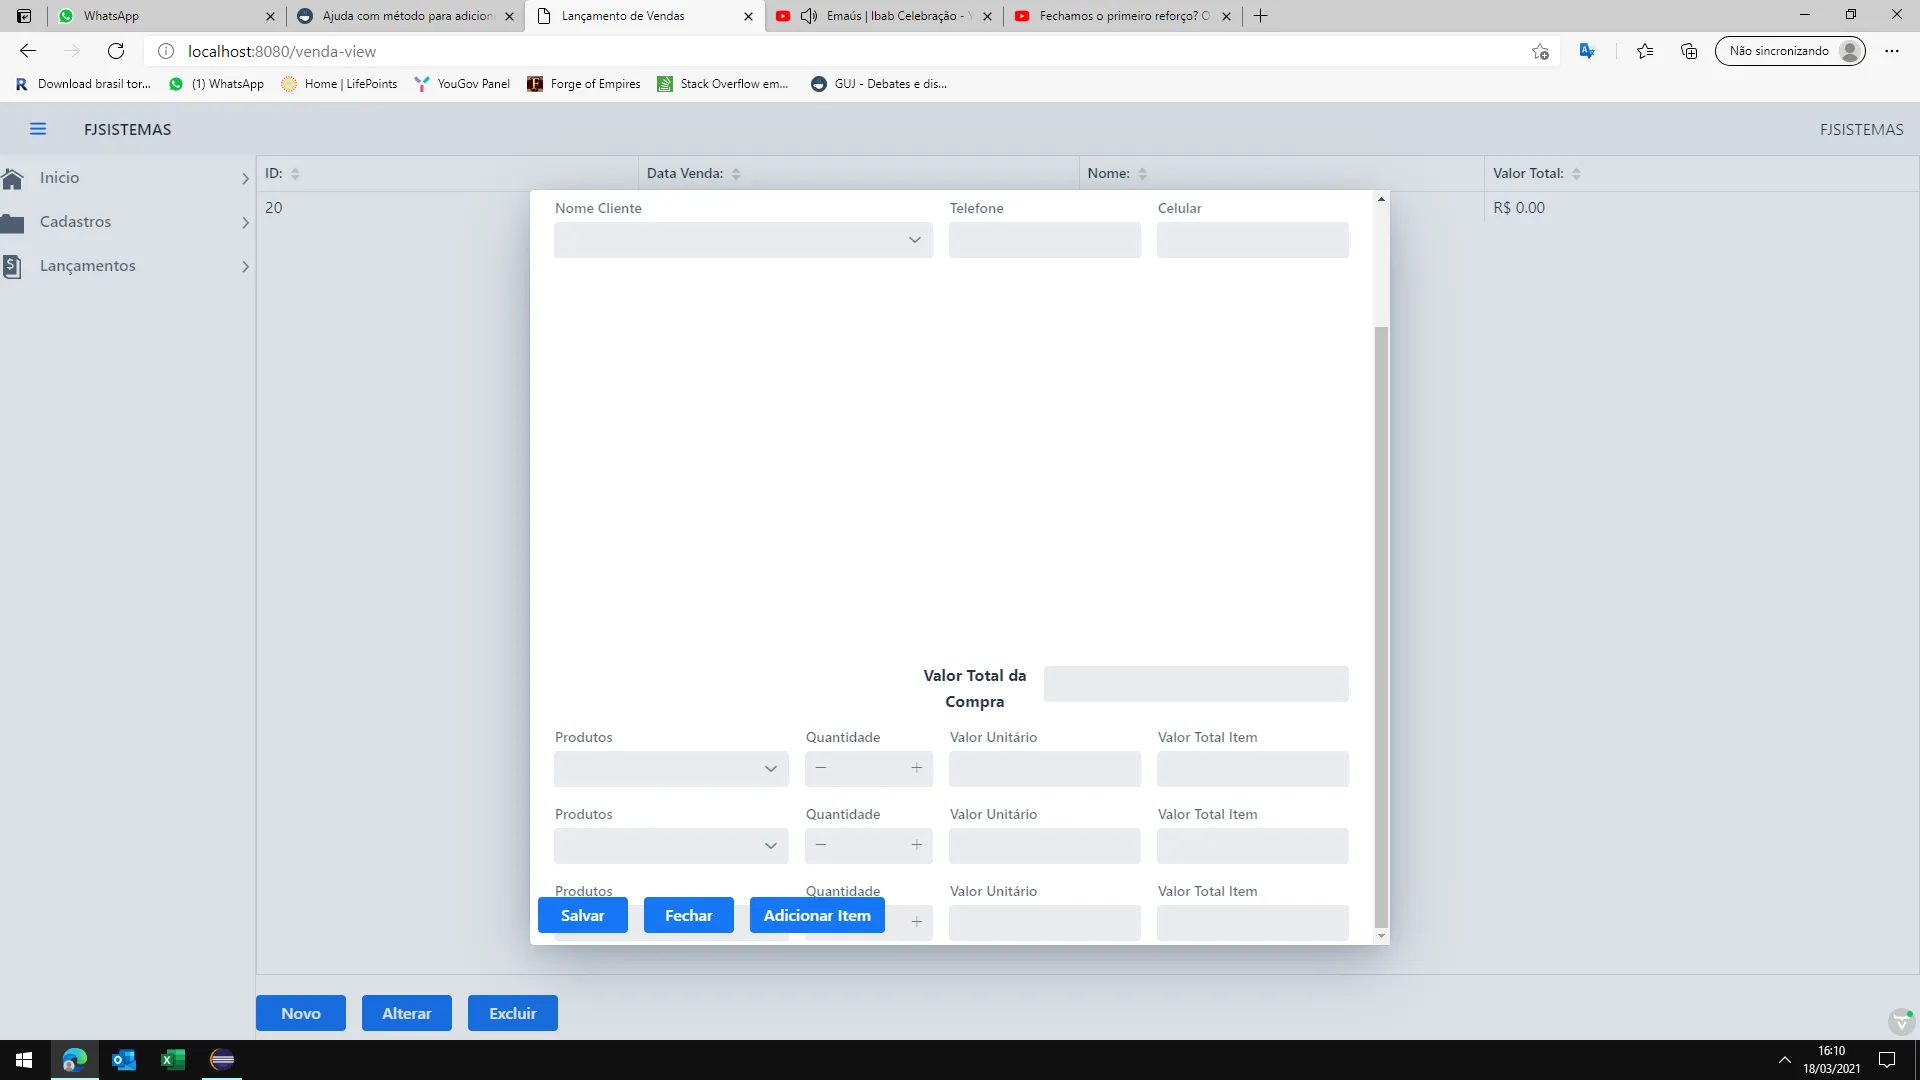Expand the Cadastros sidebar chevron
Image resolution: width=1920 pixels, height=1080 pixels.
coord(245,223)
